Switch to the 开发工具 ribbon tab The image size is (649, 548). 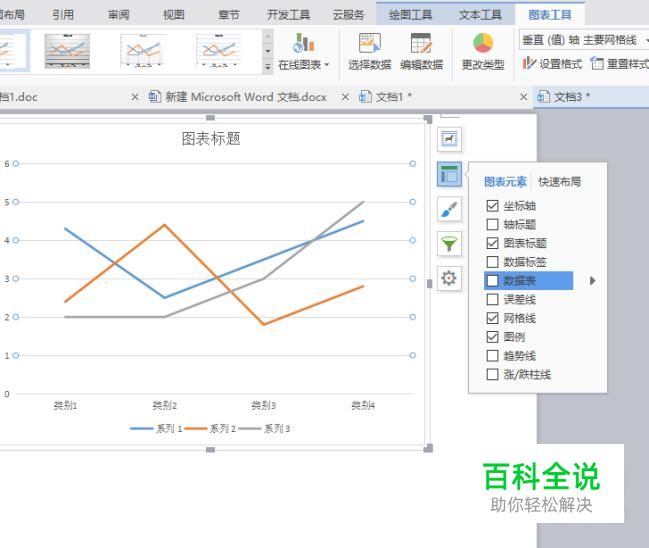[288, 15]
